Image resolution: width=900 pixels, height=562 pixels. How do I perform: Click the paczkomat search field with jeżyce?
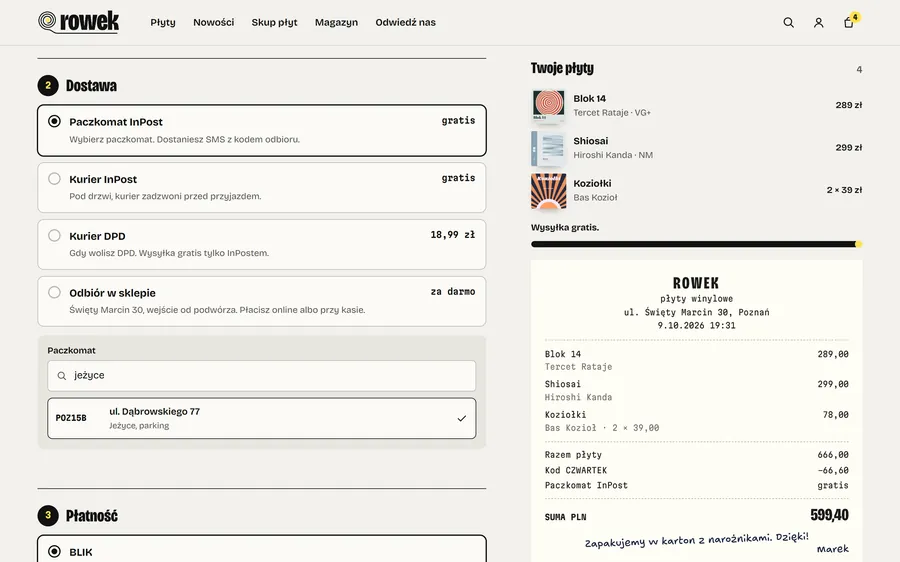tap(262, 376)
